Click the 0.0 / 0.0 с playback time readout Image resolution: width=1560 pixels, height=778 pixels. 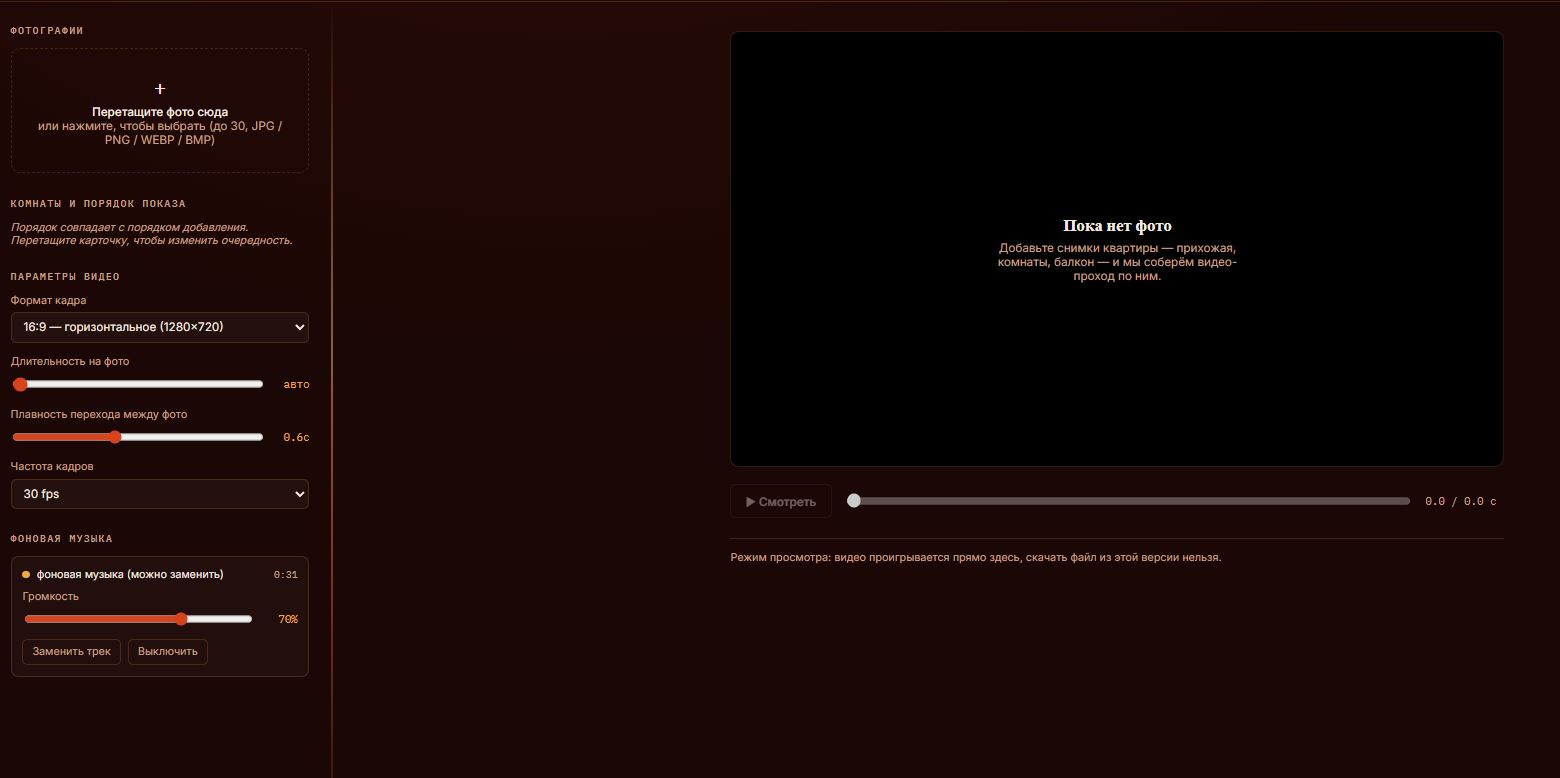pyautogui.click(x=1461, y=502)
